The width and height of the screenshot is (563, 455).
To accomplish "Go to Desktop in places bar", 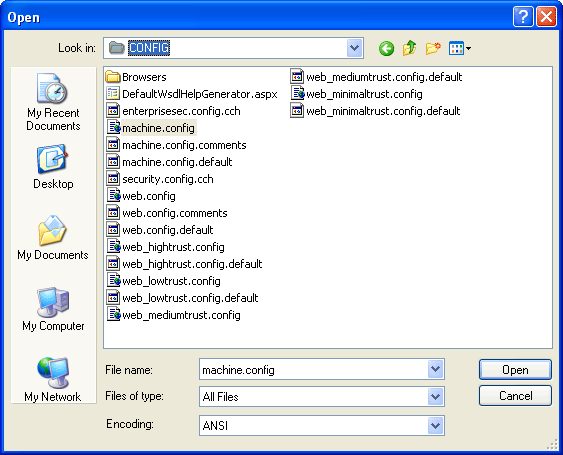I will pyautogui.click(x=53, y=167).
